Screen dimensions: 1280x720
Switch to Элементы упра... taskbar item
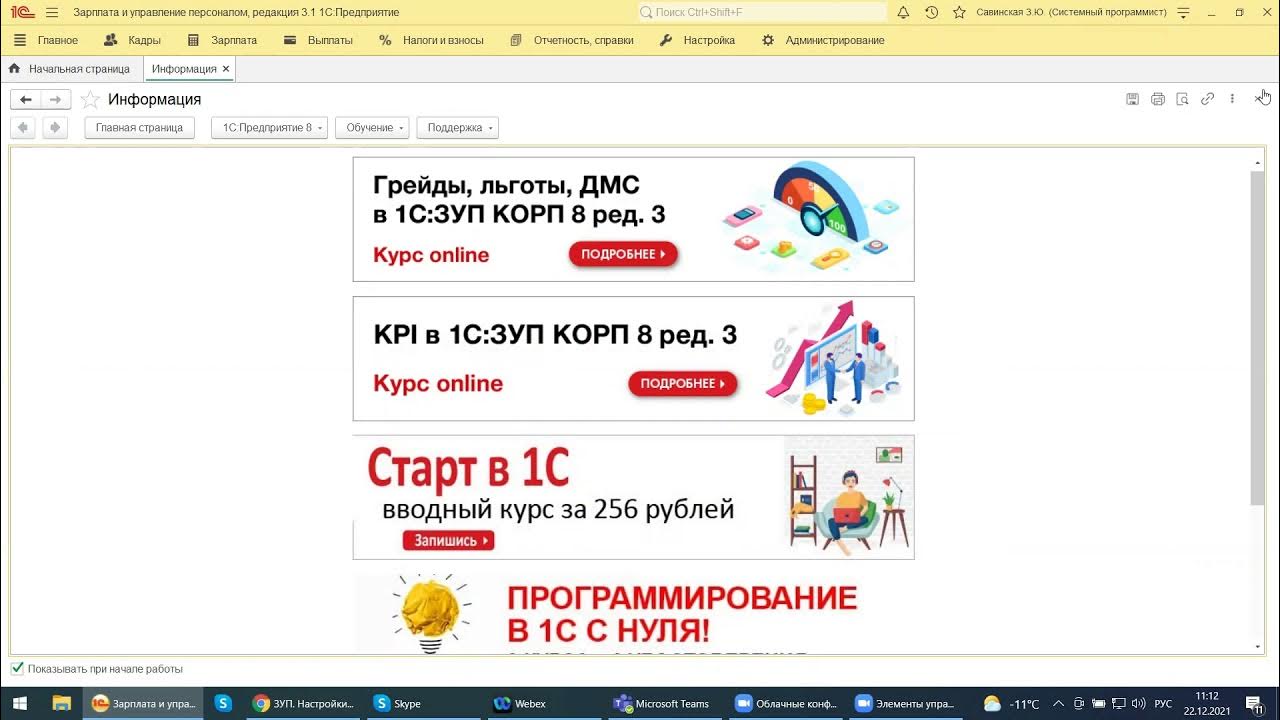pyautogui.click(x=907, y=703)
